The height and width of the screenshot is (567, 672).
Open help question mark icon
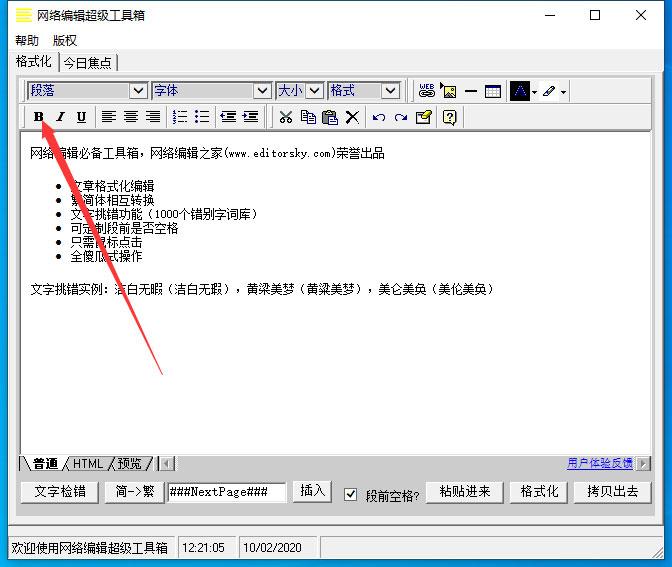point(449,117)
